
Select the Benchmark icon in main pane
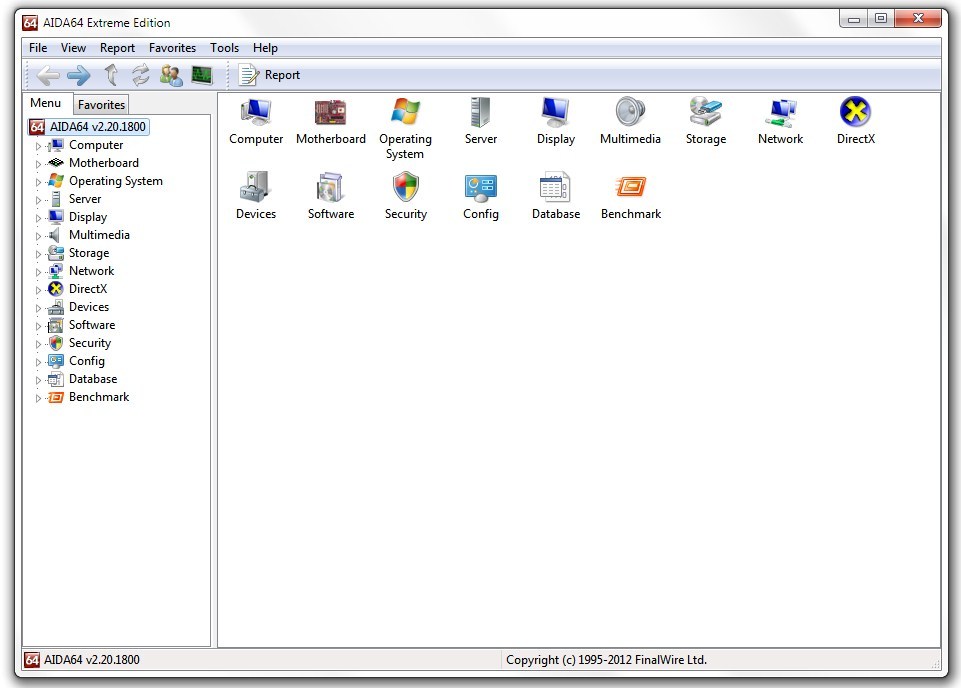pyautogui.click(x=630, y=187)
